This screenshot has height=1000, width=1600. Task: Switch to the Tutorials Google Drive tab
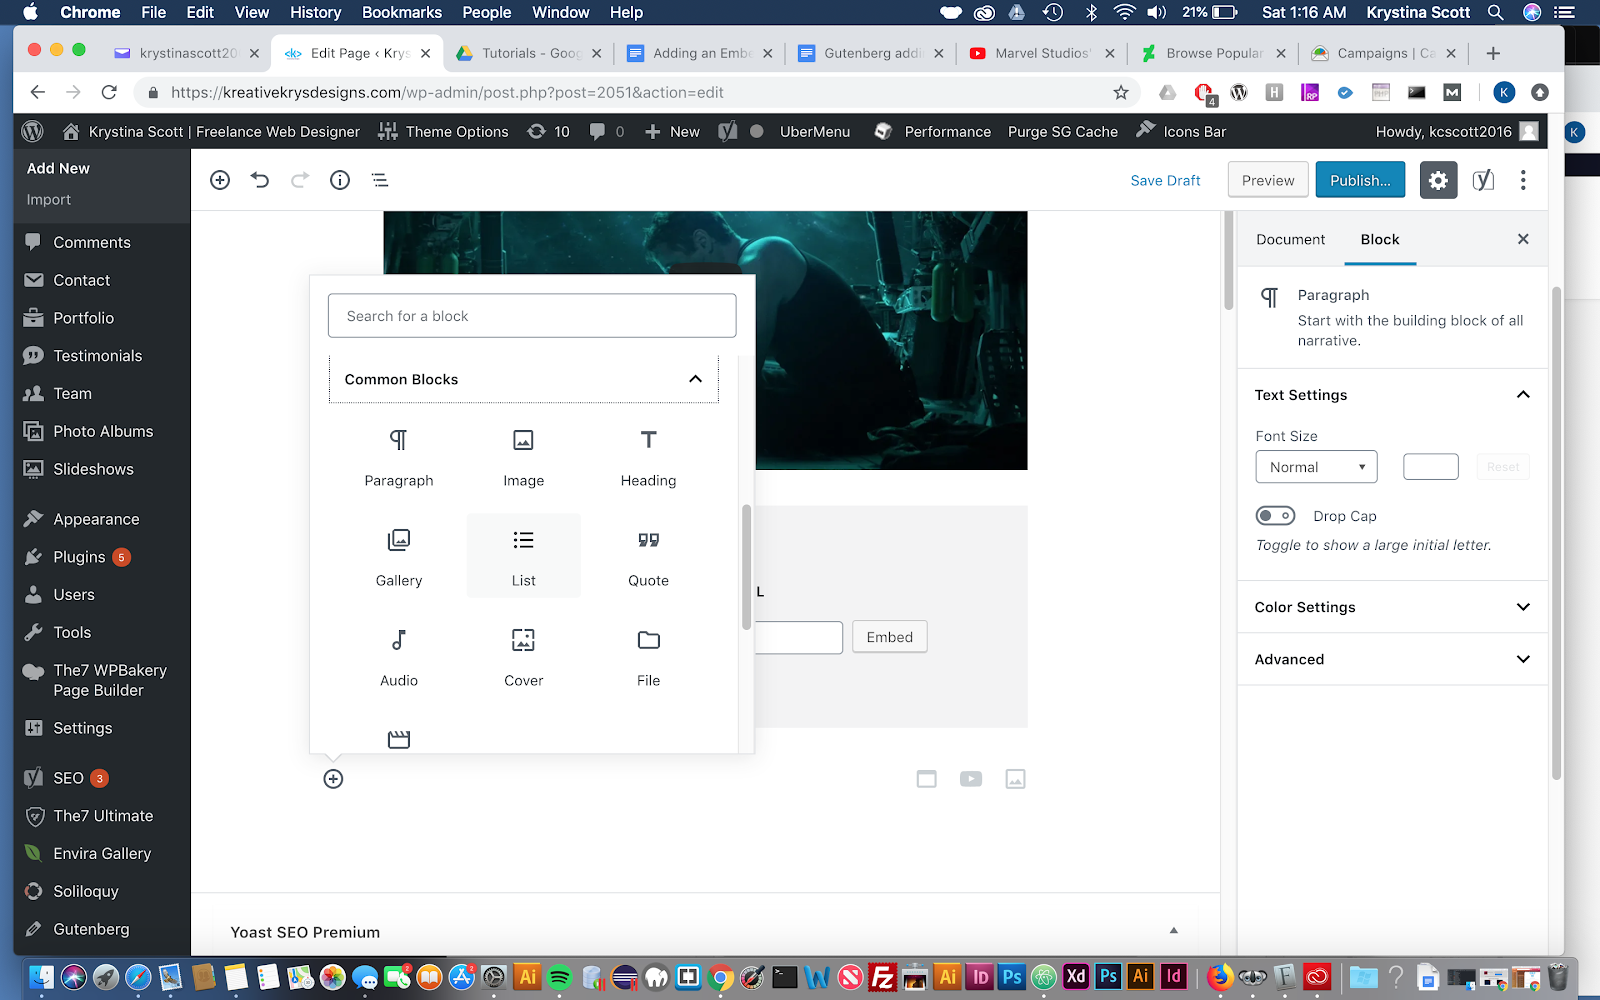[528, 53]
